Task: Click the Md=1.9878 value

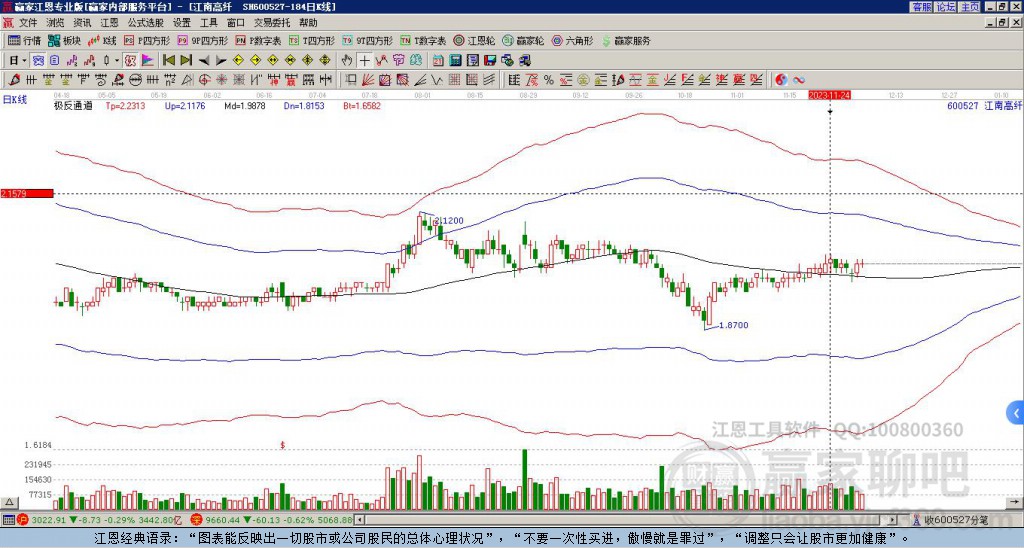Action: 245,105
